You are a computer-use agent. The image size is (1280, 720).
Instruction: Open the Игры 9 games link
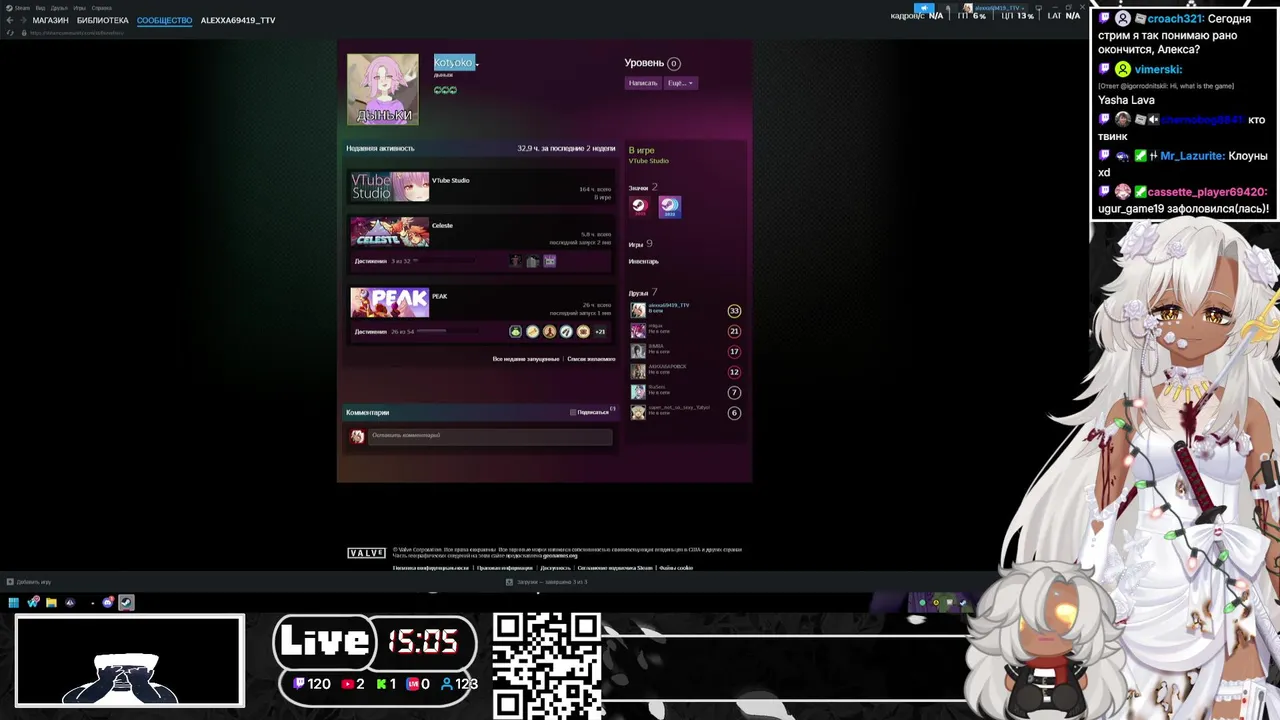[x=640, y=244]
